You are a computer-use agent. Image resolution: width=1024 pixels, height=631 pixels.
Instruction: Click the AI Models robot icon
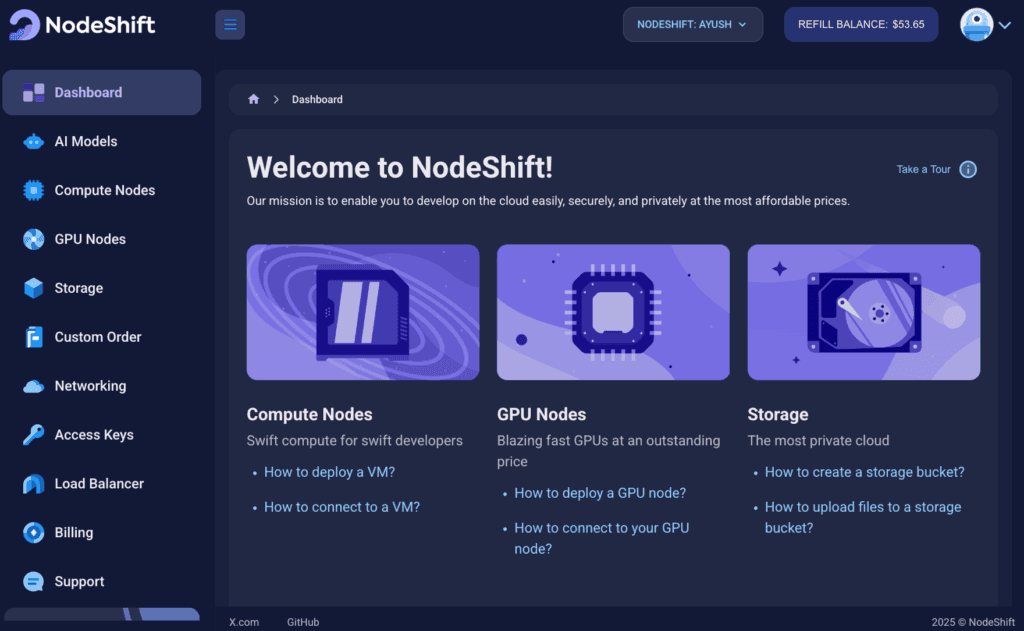point(33,142)
